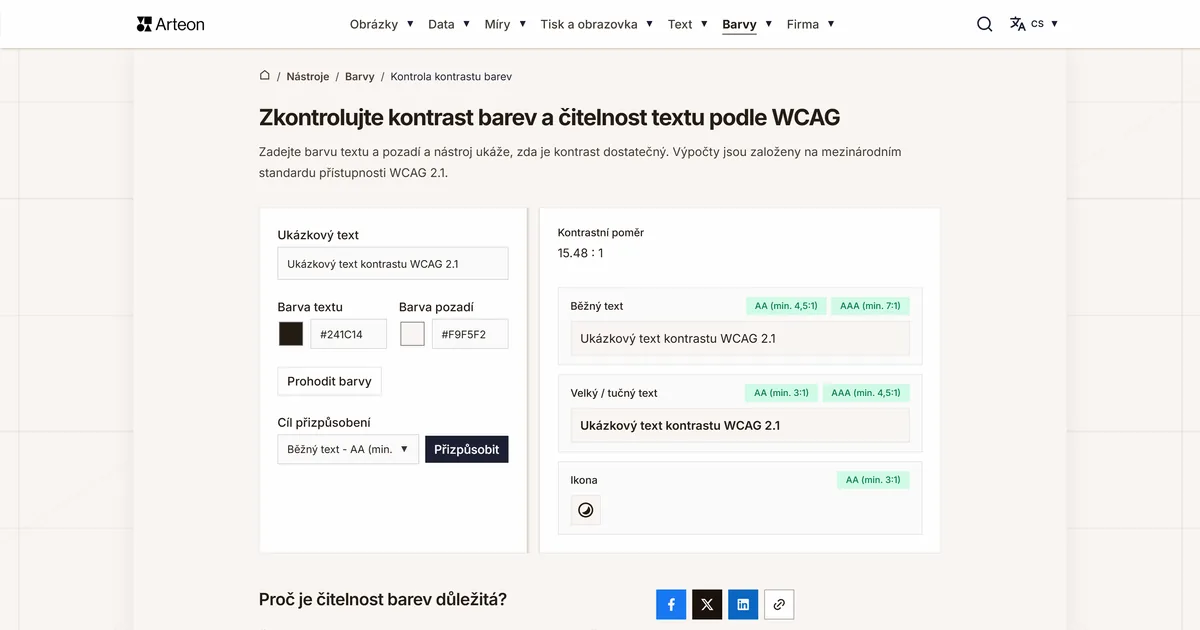Go to home via breadcrumb house icon

click(x=265, y=76)
